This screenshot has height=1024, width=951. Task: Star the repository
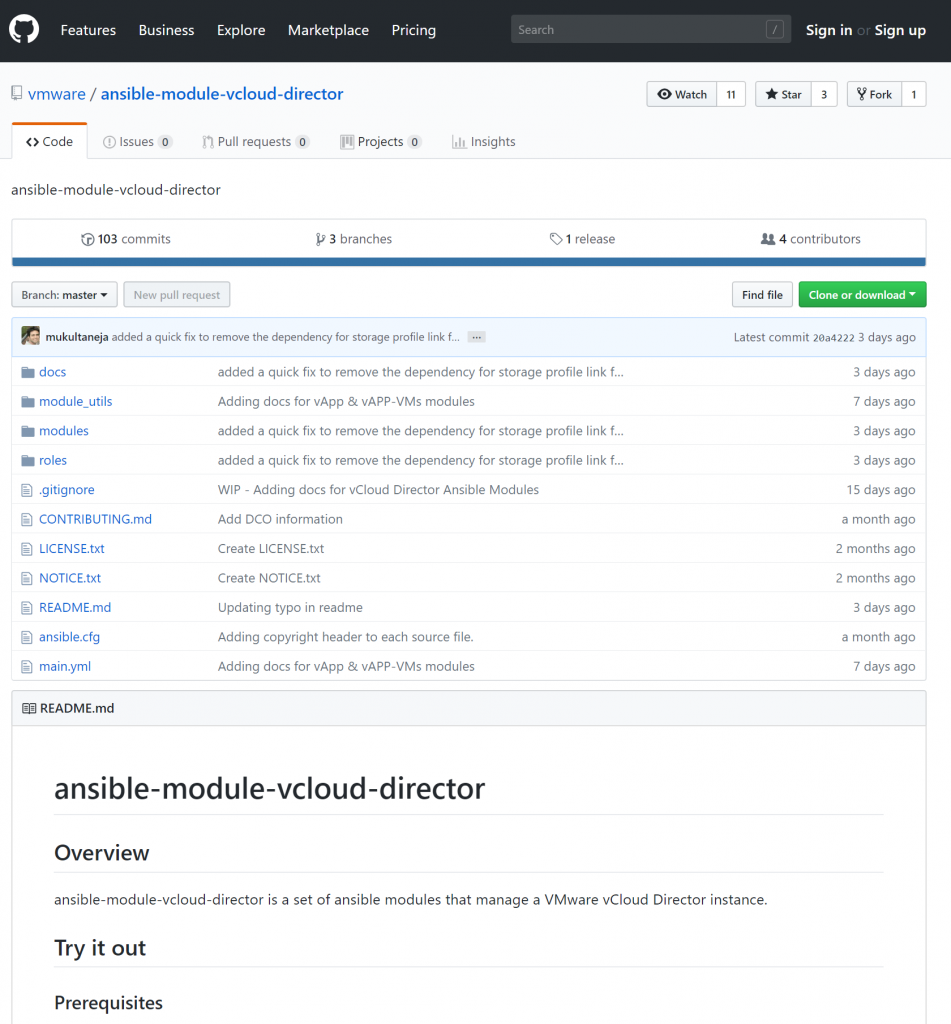[783, 94]
